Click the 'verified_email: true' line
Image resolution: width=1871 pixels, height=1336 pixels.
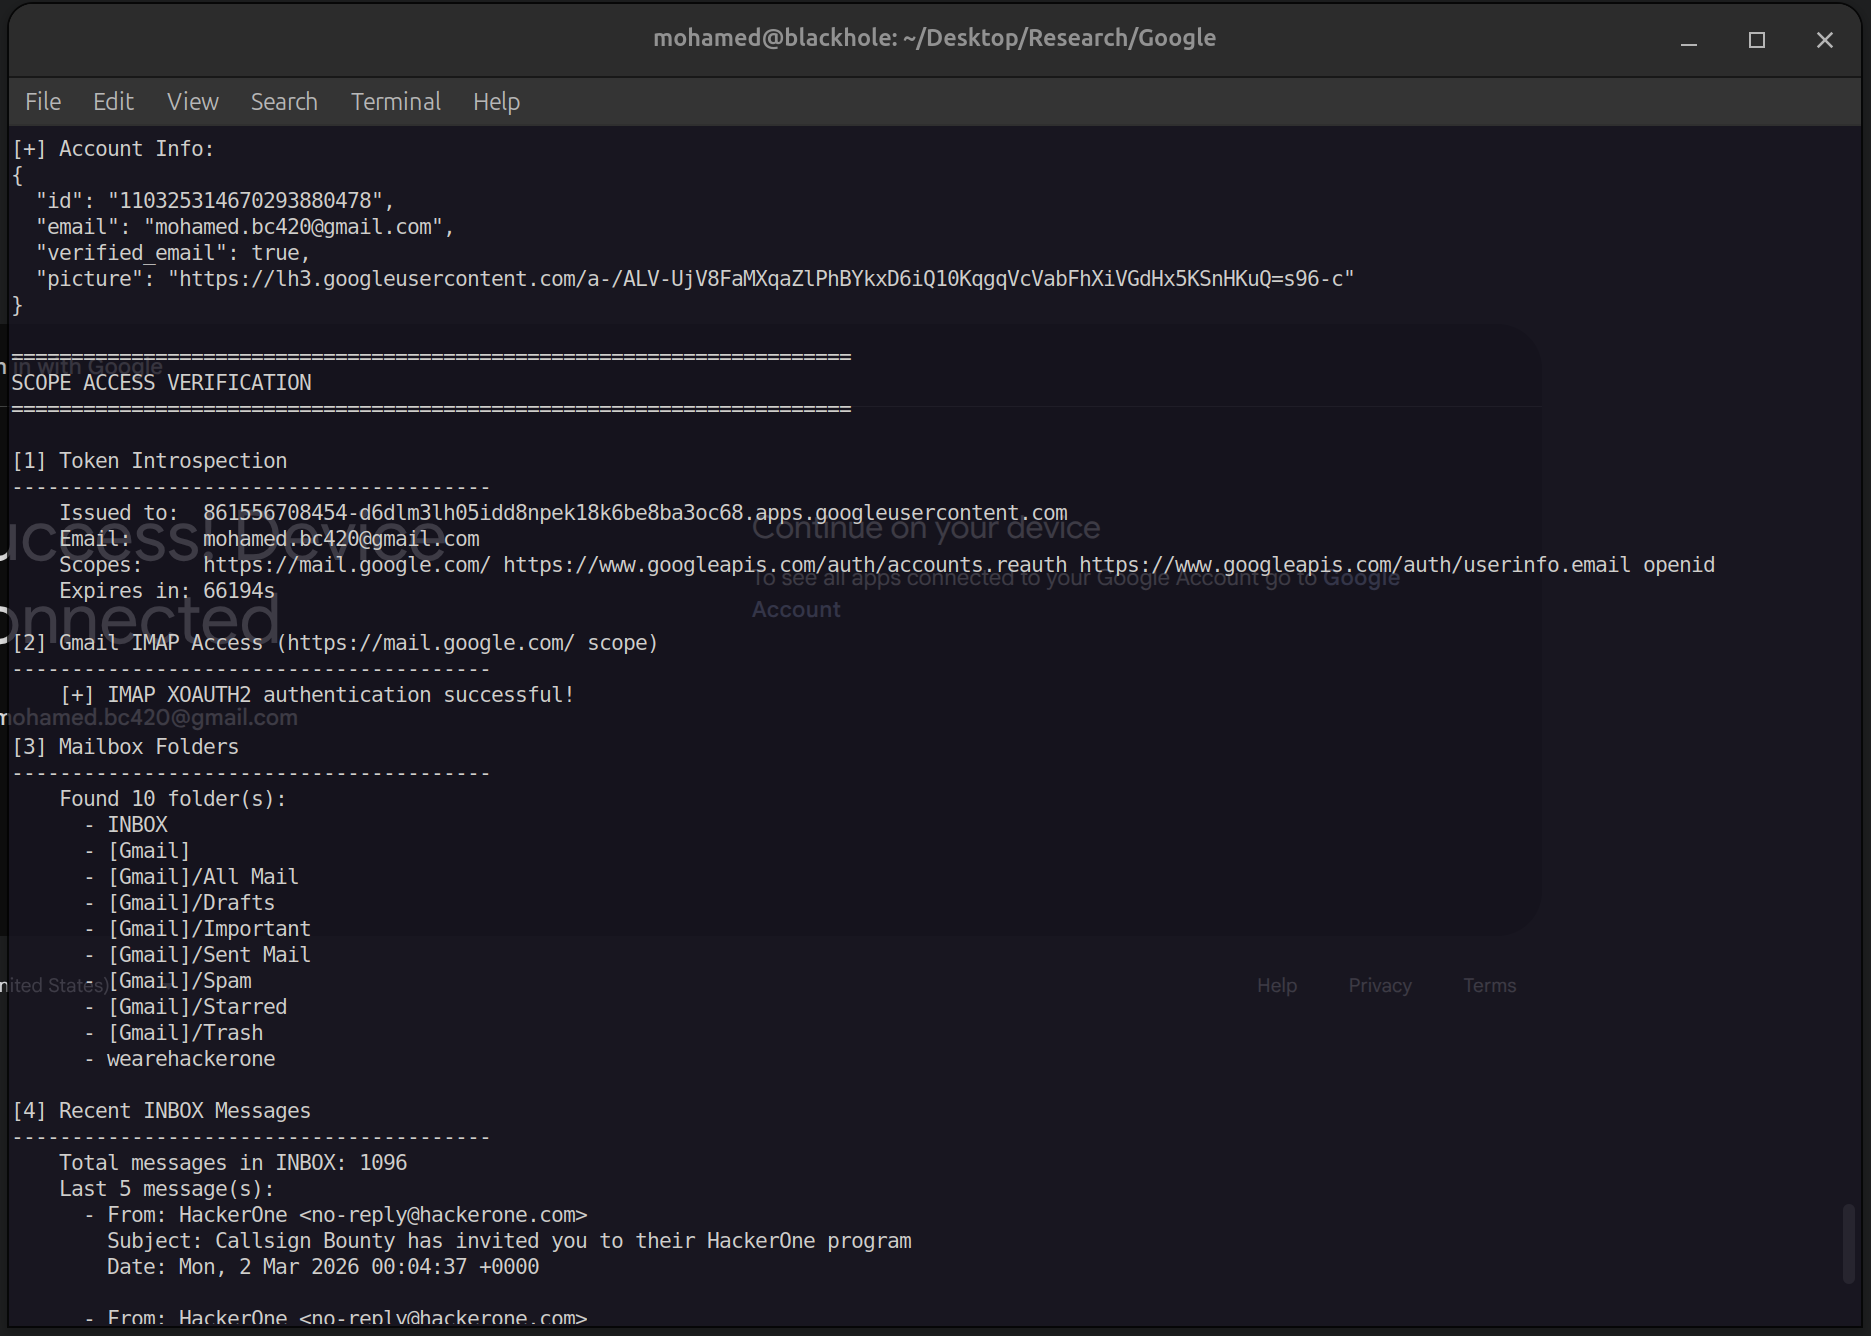tap(173, 253)
